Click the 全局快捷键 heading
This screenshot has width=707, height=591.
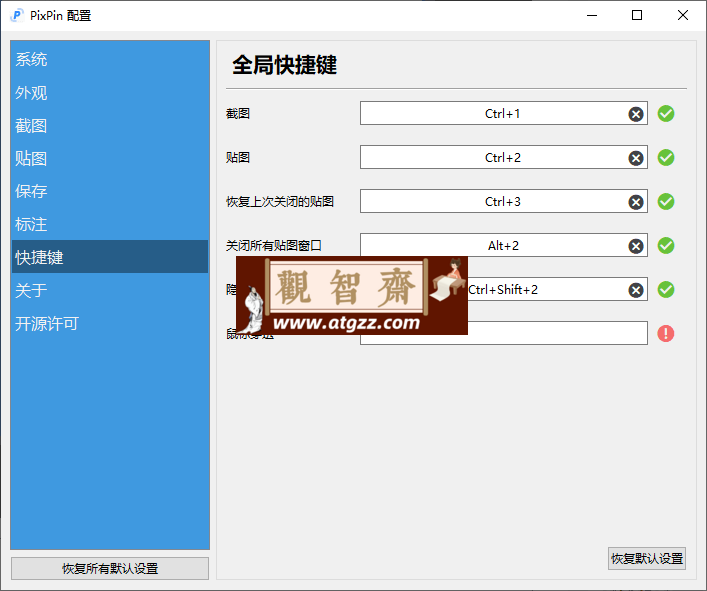tap(285, 65)
